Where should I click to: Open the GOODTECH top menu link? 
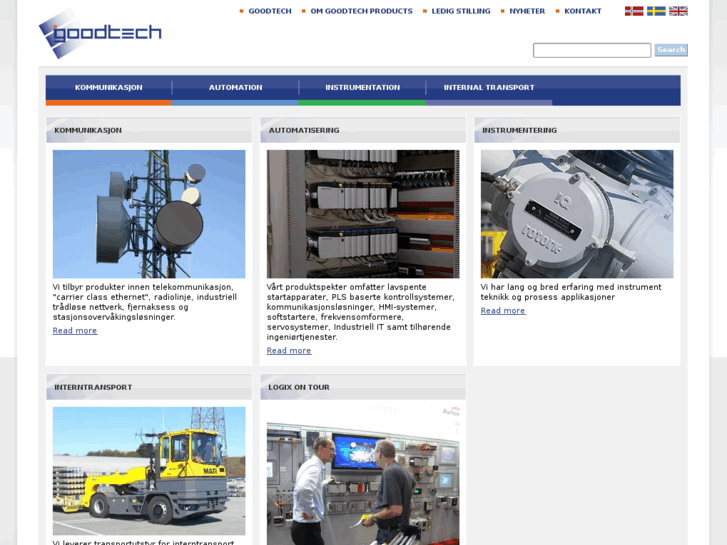270,11
